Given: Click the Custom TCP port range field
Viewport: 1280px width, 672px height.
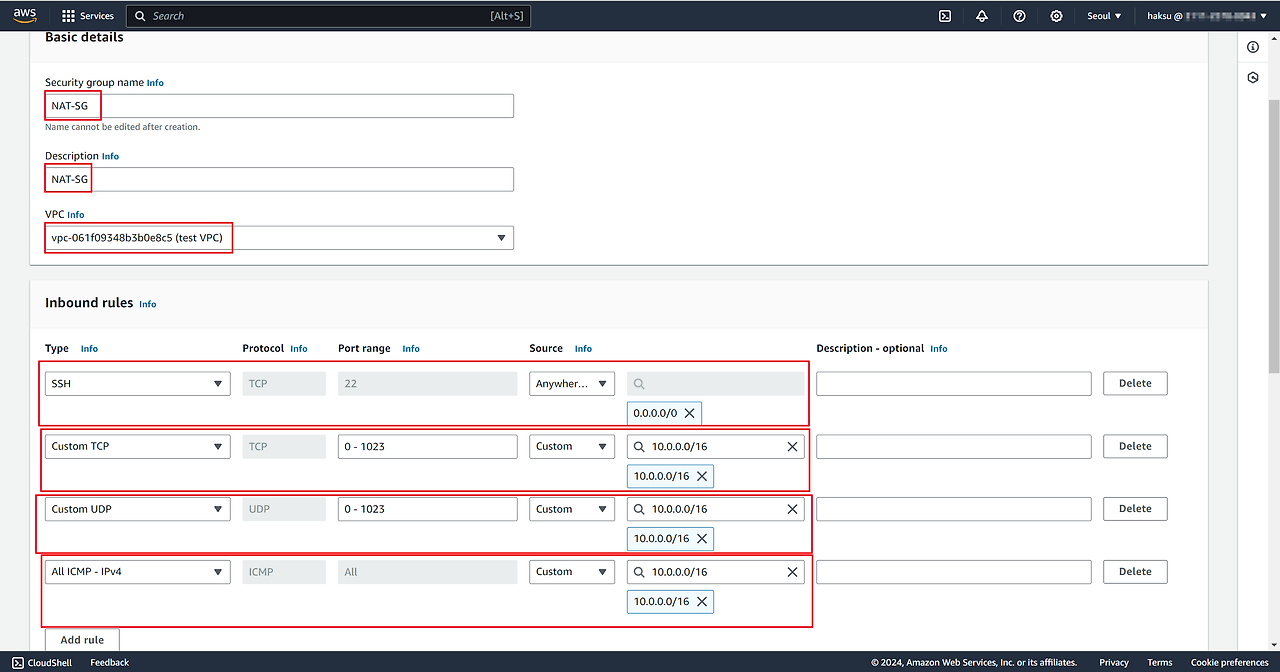Looking at the screenshot, I should [x=427, y=446].
